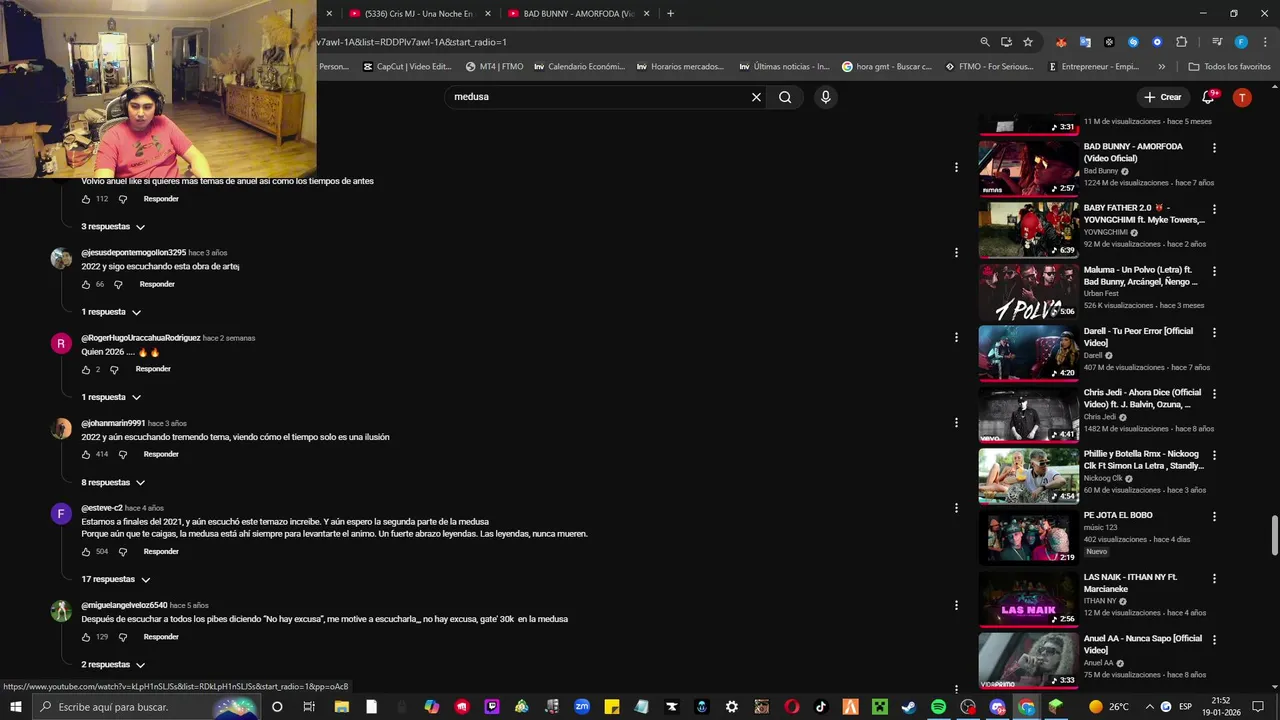Open 'LAS NAIK - ITHAN NY' thumbnail

(x=1028, y=598)
